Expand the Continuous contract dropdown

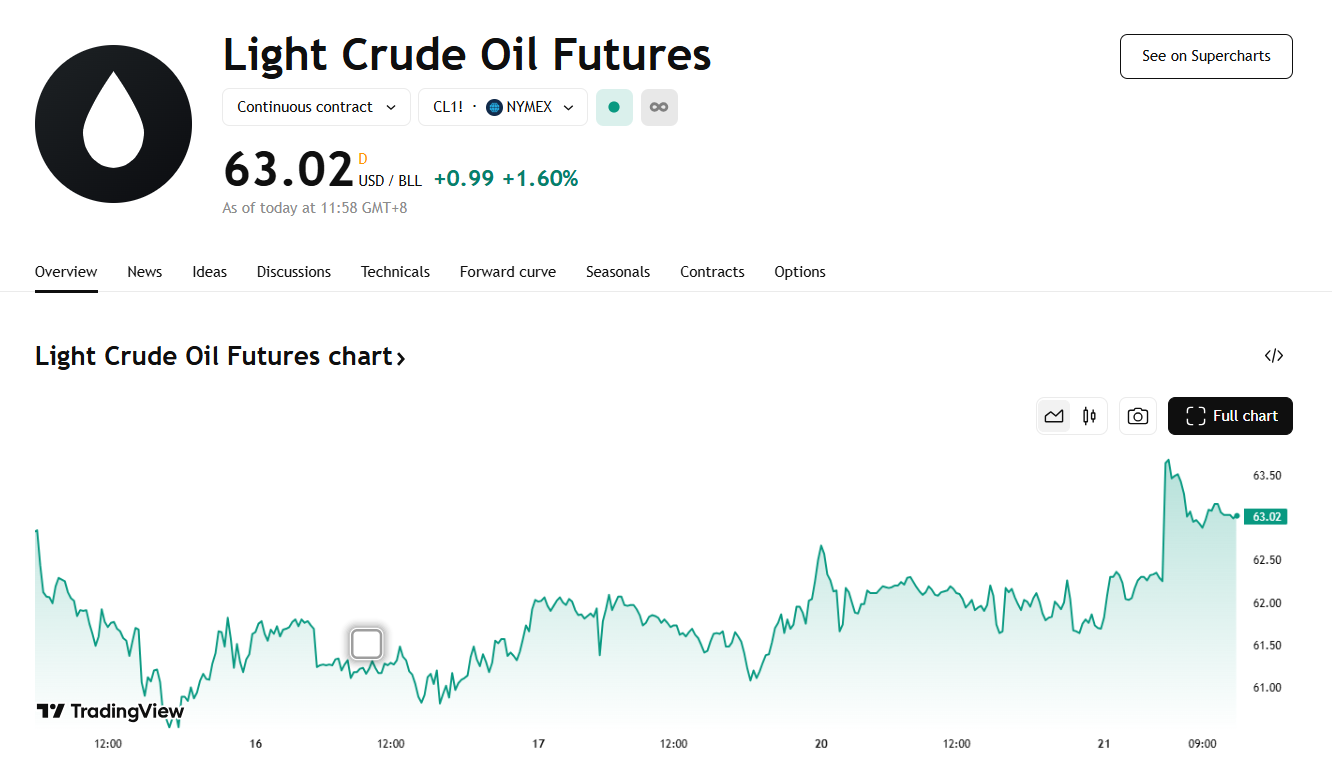(x=316, y=107)
